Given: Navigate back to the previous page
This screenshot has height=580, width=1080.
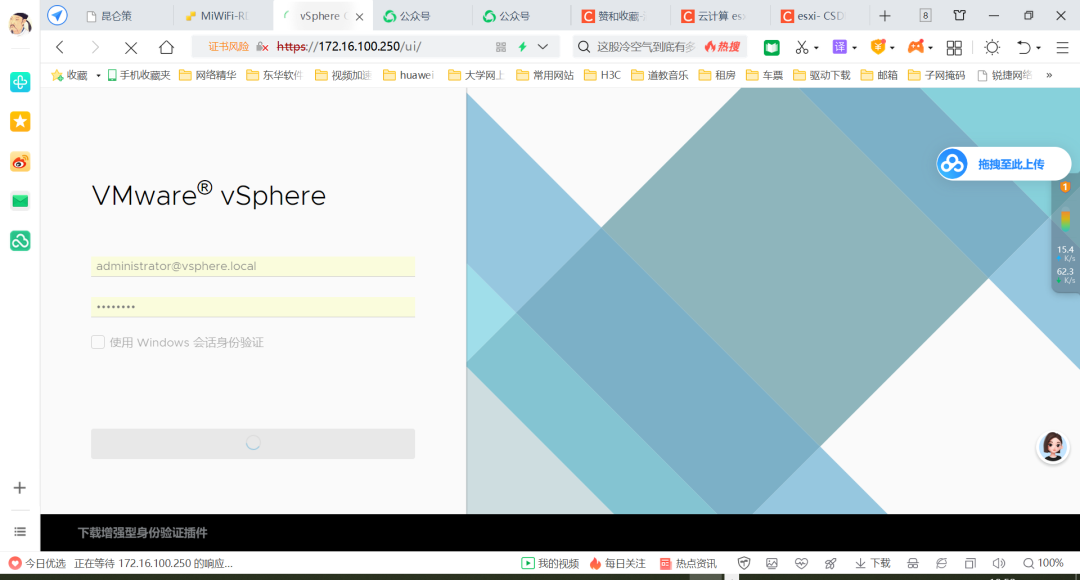Looking at the screenshot, I should 60,47.
